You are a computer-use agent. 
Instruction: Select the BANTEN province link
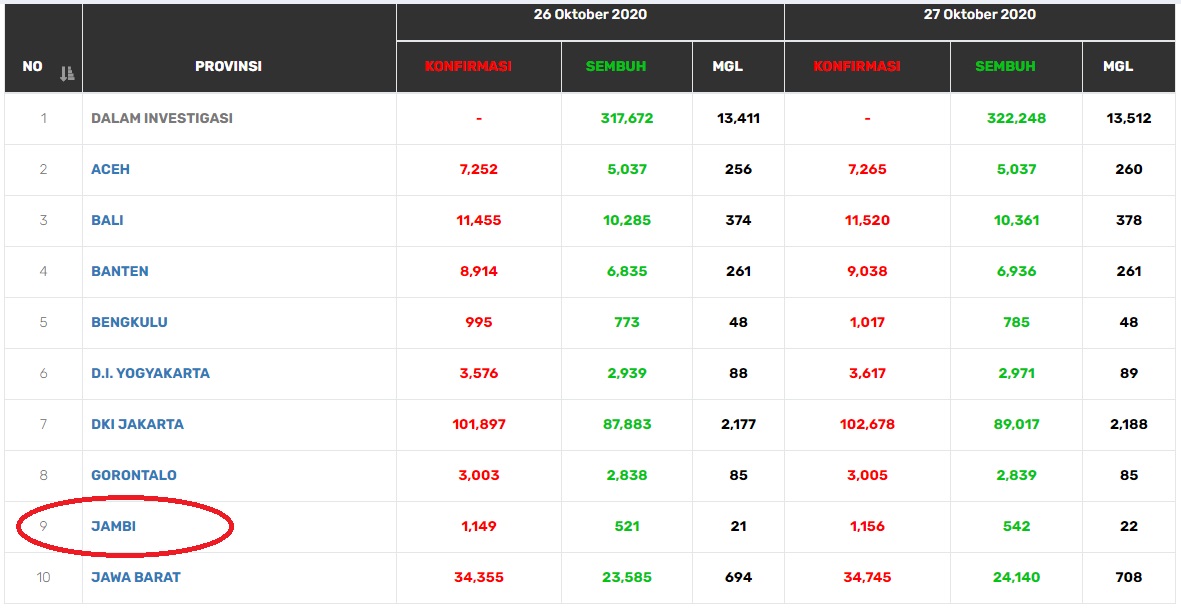click(119, 271)
